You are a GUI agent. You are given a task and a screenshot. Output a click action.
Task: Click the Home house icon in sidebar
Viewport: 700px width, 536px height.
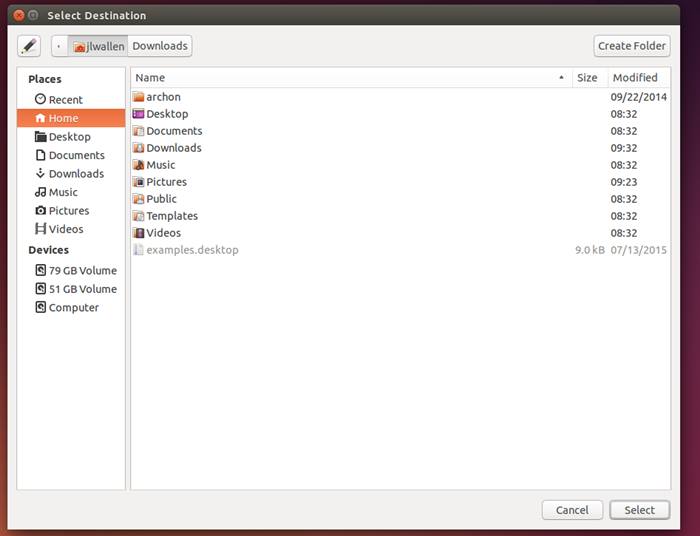40,118
